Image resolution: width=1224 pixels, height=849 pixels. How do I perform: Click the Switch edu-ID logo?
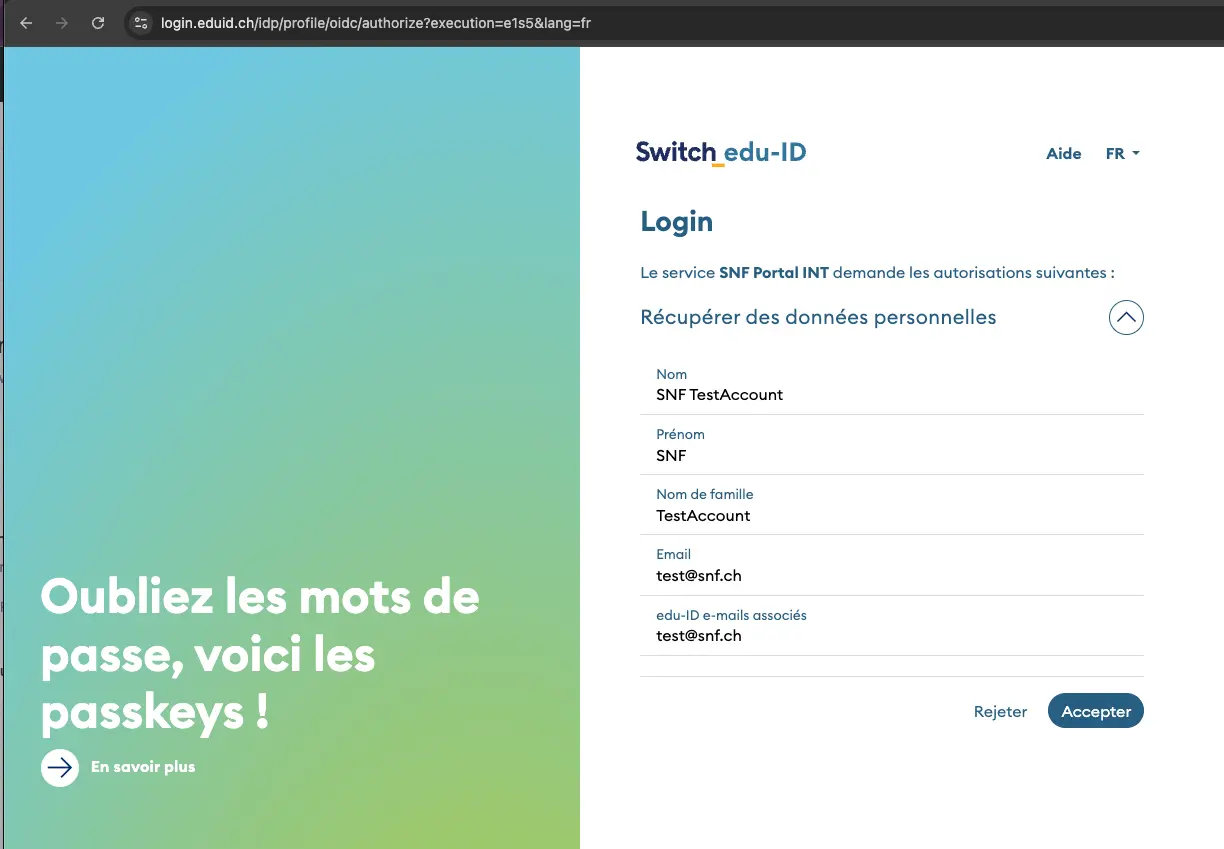click(x=720, y=153)
